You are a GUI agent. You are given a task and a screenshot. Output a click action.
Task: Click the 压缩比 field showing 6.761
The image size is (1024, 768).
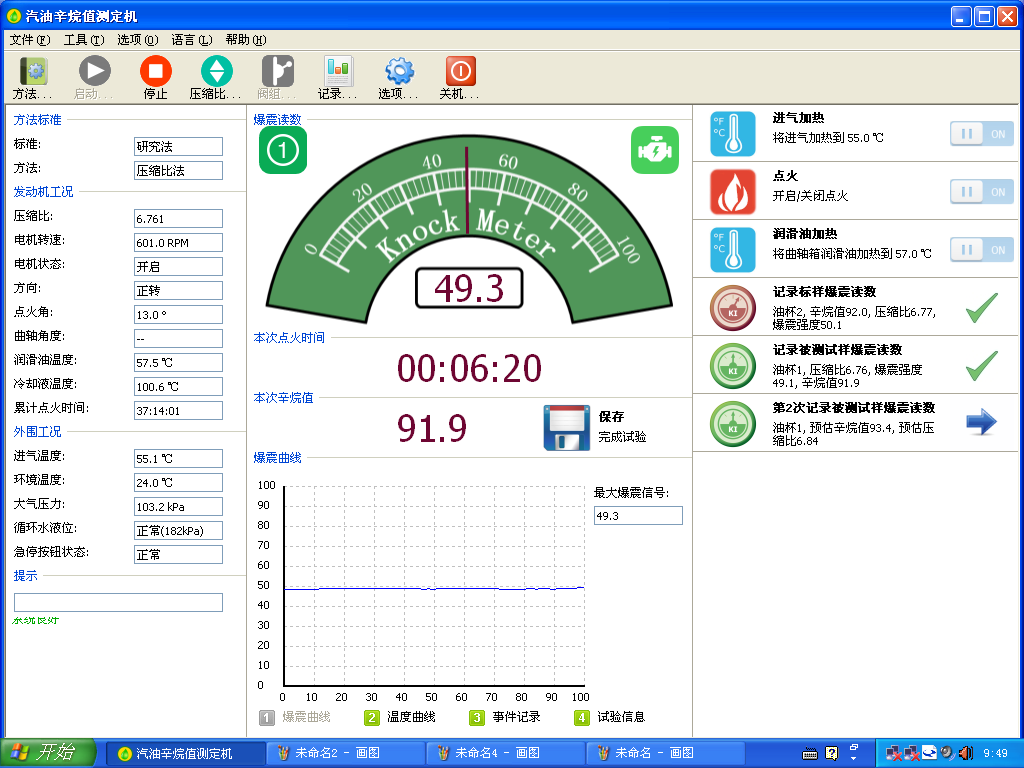pyautogui.click(x=178, y=218)
